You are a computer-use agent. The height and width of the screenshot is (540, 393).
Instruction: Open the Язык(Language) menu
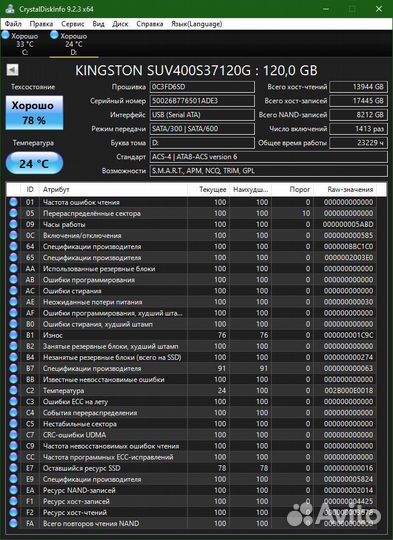click(196, 24)
